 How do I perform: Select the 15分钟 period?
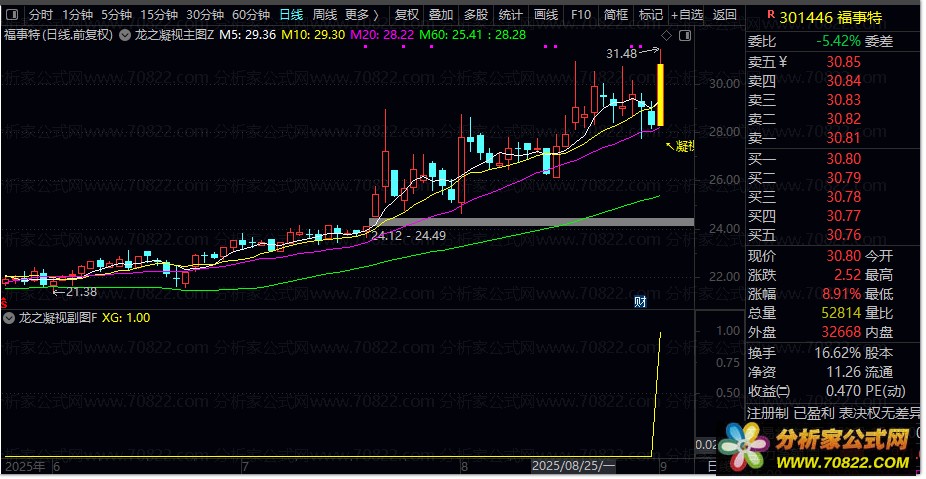click(x=159, y=15)
